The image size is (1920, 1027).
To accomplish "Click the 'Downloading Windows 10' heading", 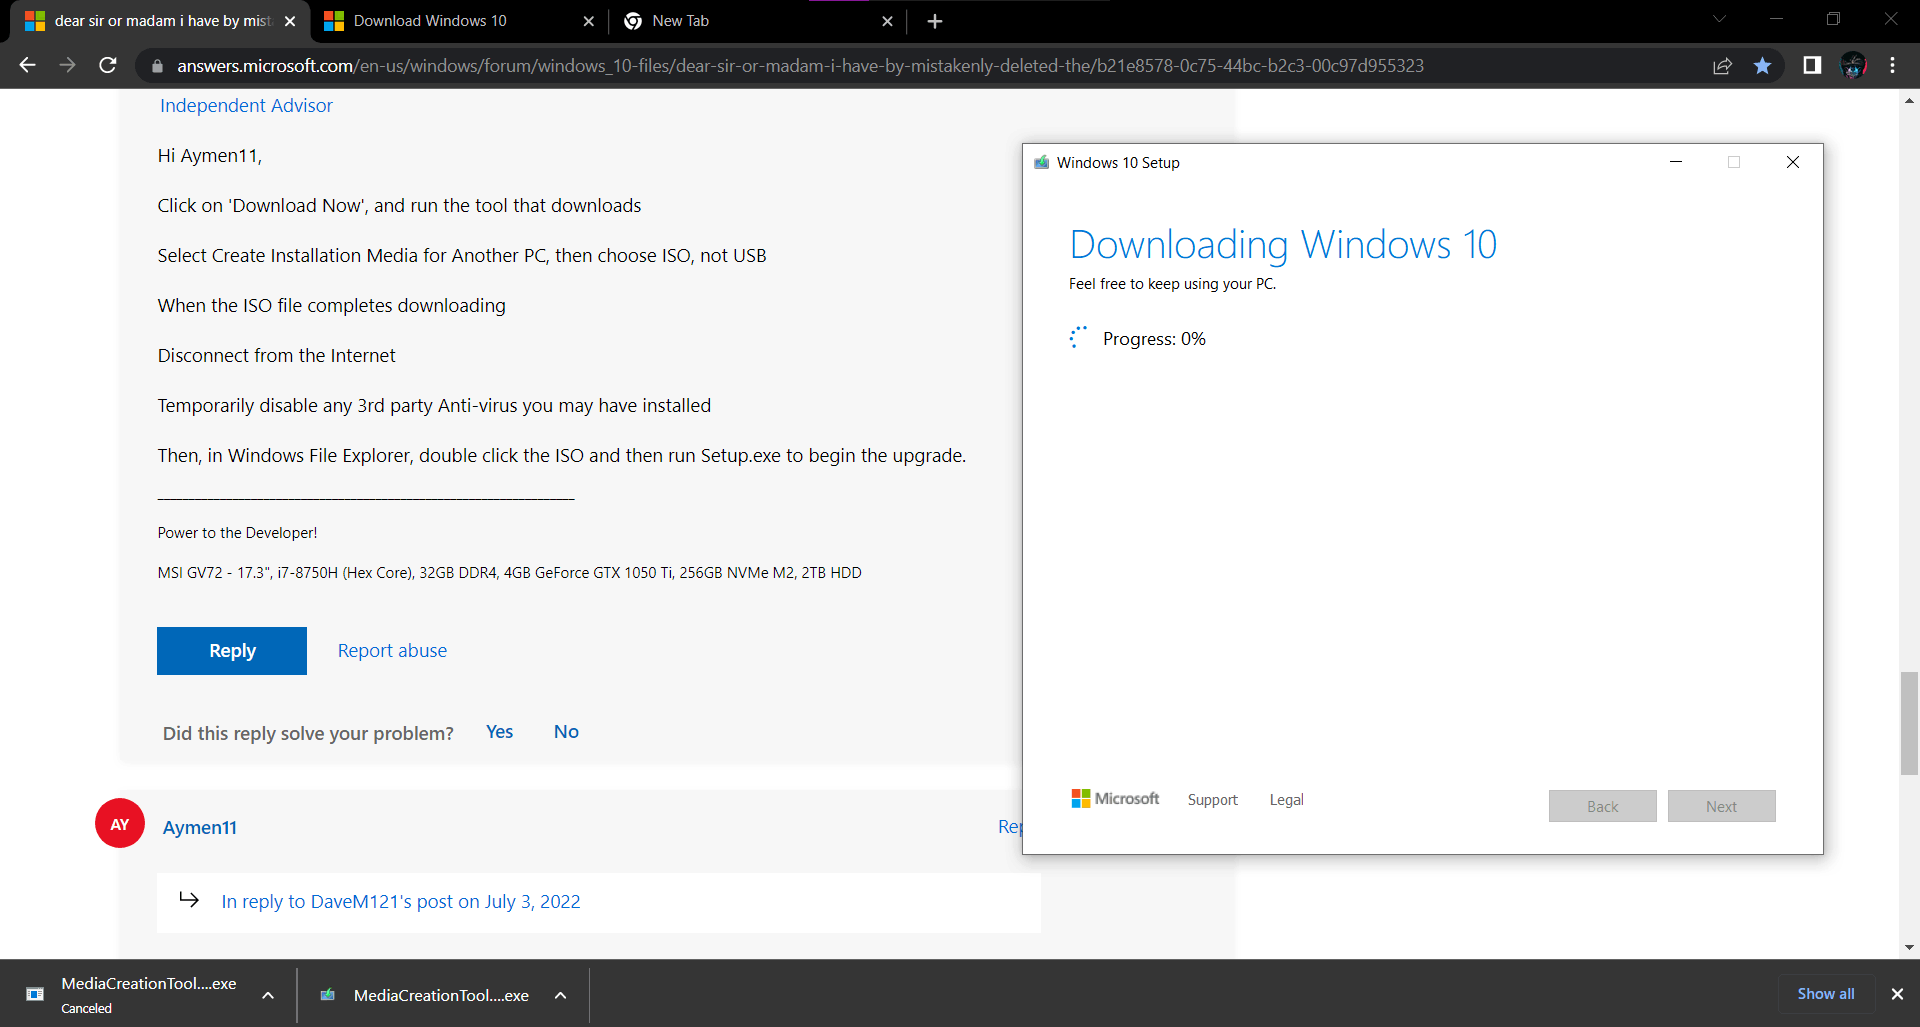I will click(x=1283, y=245).
